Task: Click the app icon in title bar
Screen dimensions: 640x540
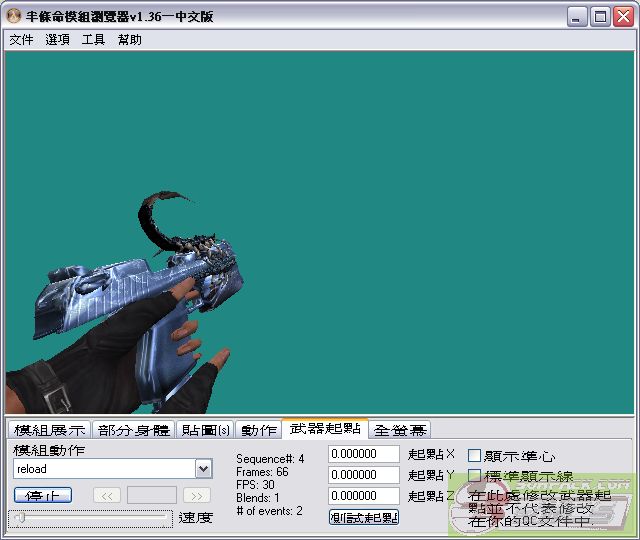Action: (13, 16)
